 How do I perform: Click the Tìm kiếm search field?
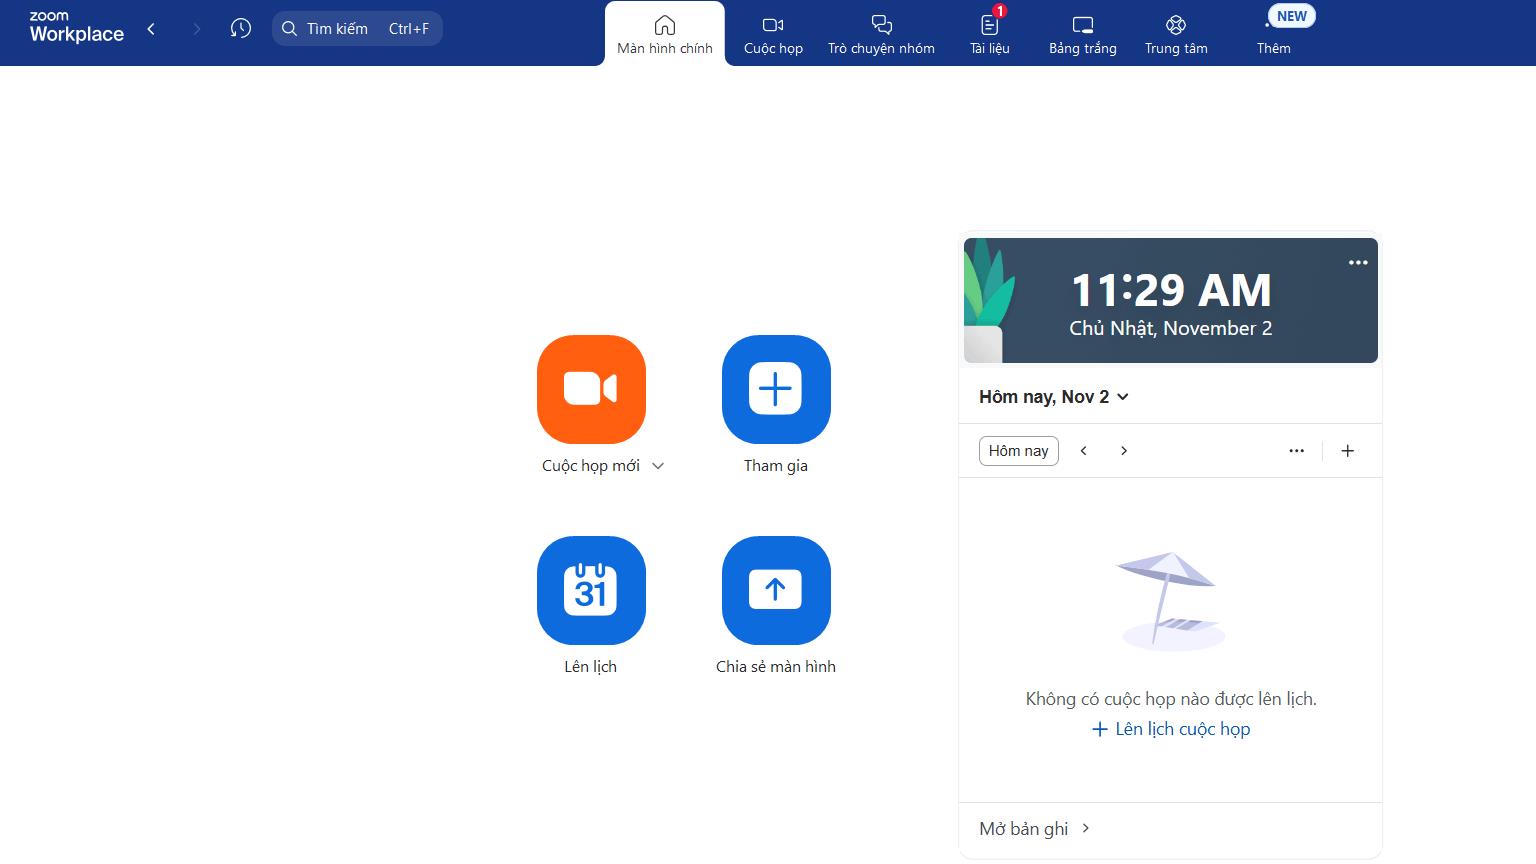357,29
